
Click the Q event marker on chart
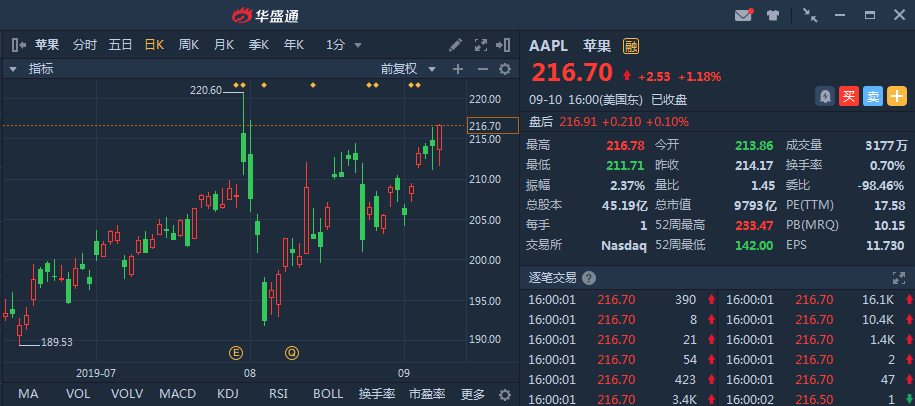click(x=292, y=352)
